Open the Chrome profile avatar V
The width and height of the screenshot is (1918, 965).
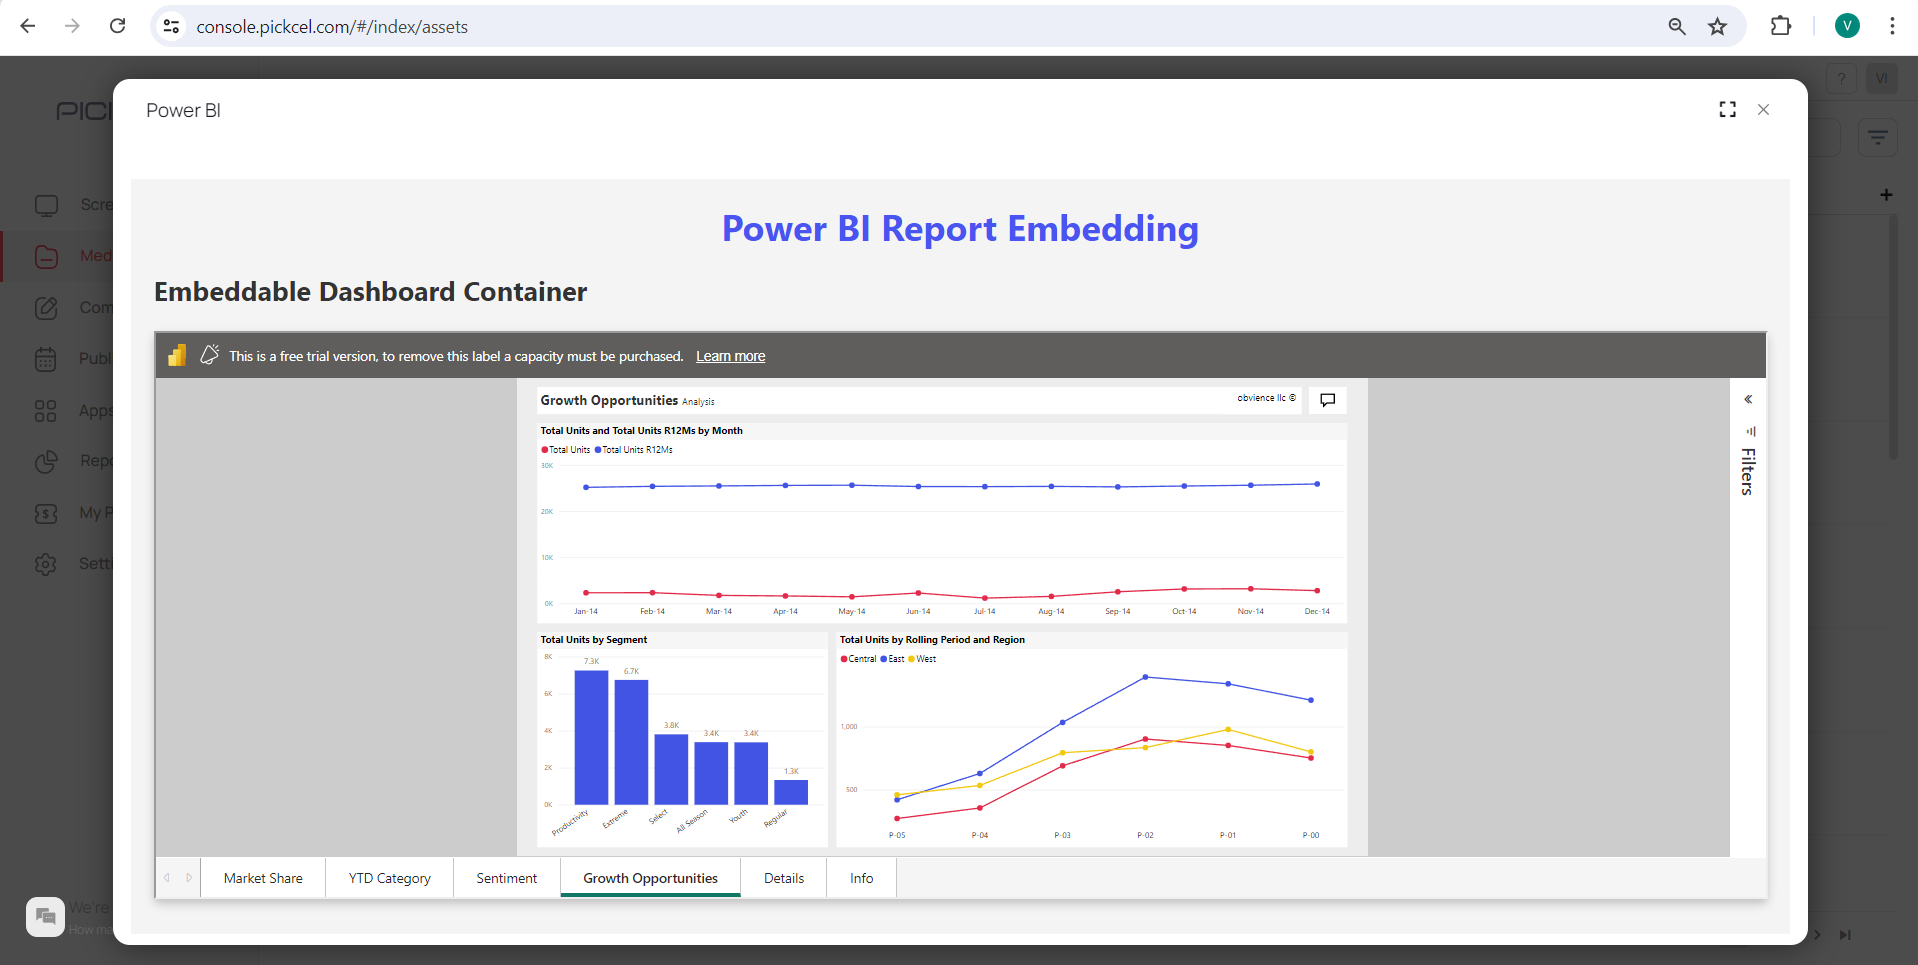(1847, 26)
